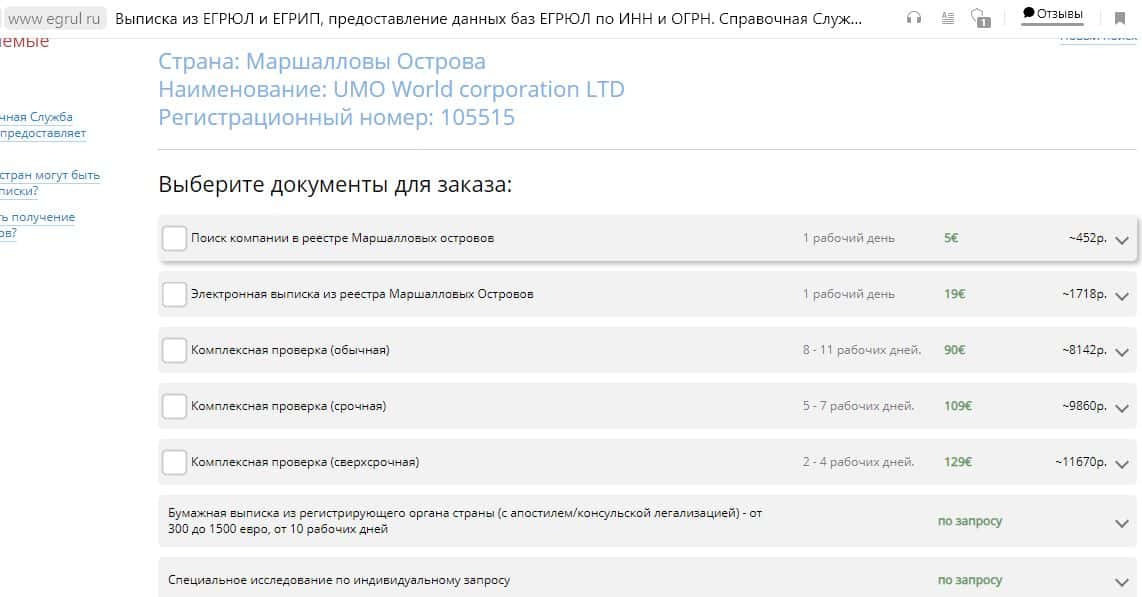This screenshot has width=1142, height=597.
Task: Click the 109€ price
Action: point(958,406)
